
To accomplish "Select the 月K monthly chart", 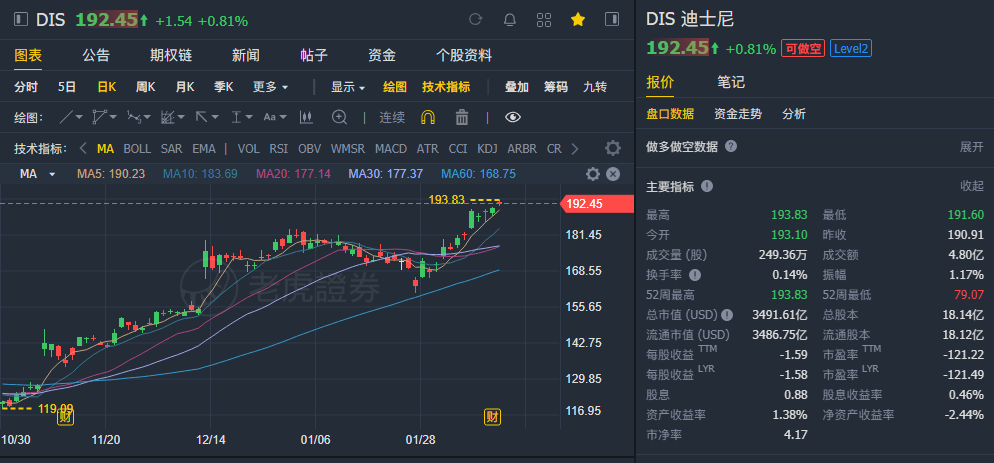I will 184,87.
